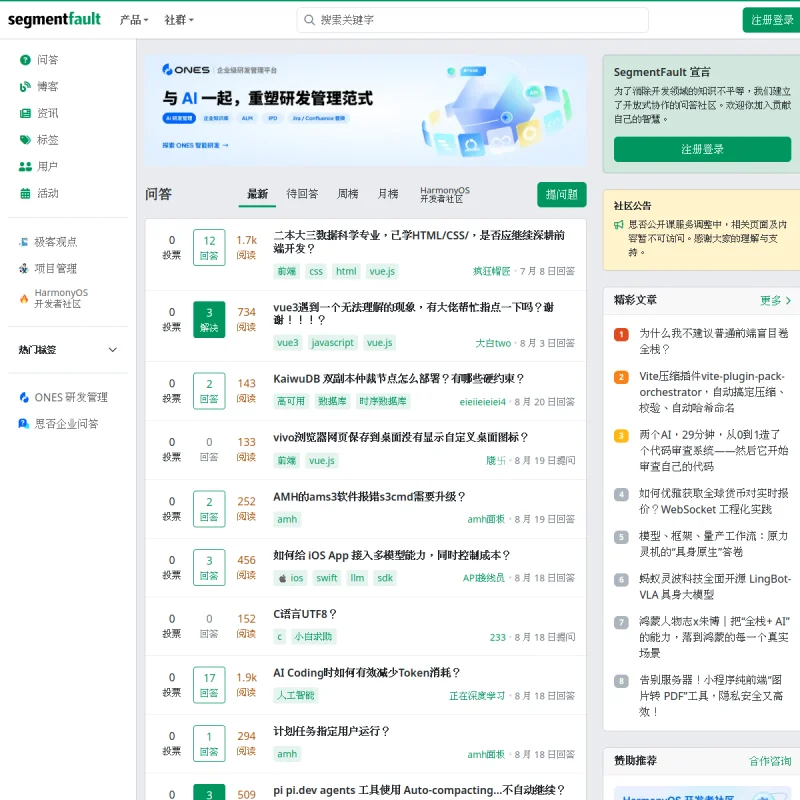Click the sdk tag

[385, 578]
